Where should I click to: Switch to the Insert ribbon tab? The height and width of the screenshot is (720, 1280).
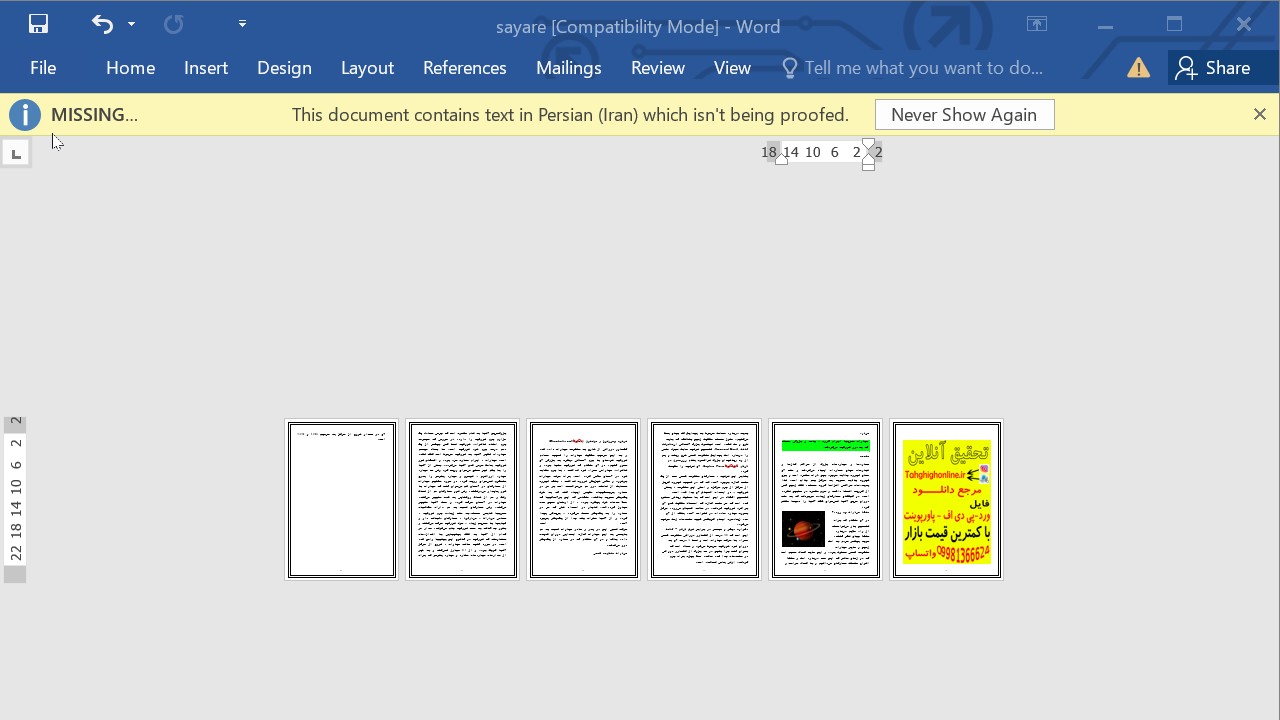(206, 68)
